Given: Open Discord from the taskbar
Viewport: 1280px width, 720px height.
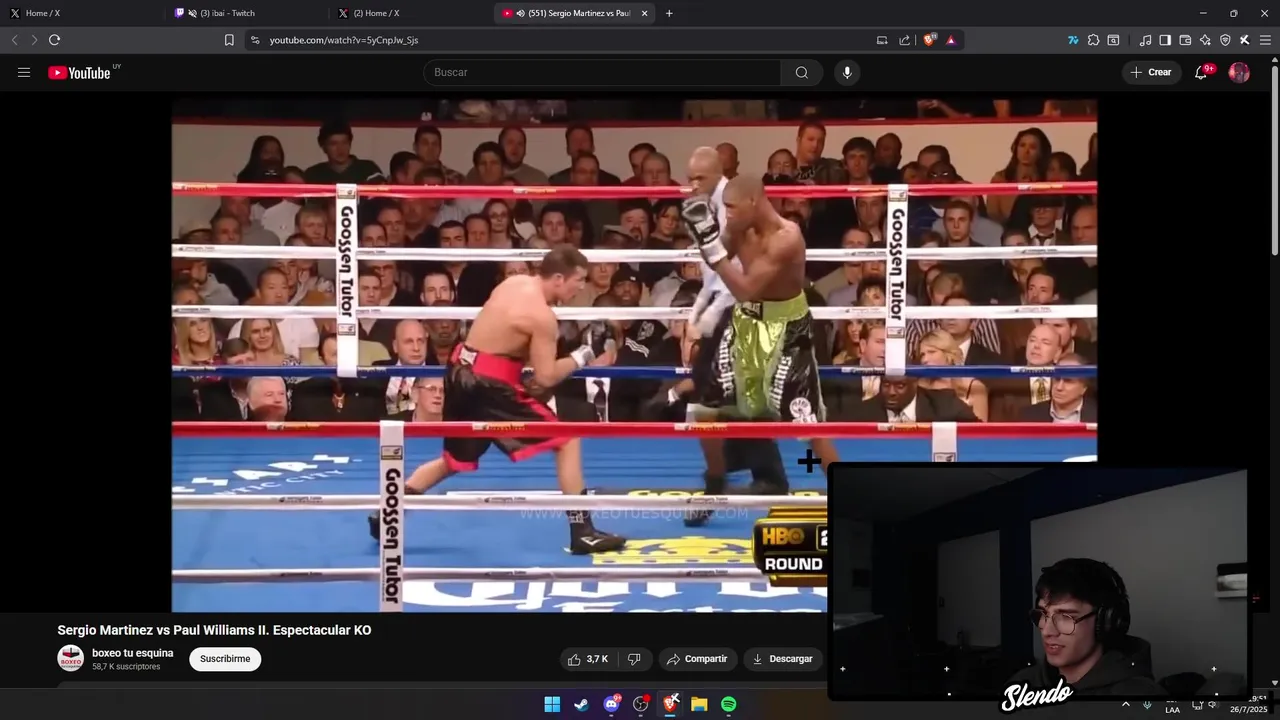Looking at the screenshot, I should coord(611,704).
